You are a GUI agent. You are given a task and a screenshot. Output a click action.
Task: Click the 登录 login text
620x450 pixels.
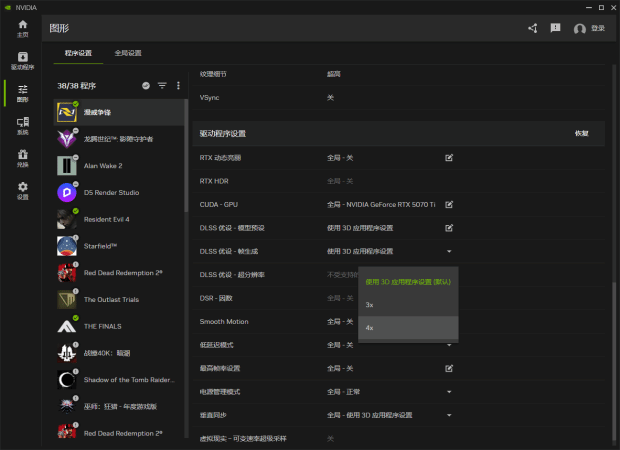click(598, 28)
